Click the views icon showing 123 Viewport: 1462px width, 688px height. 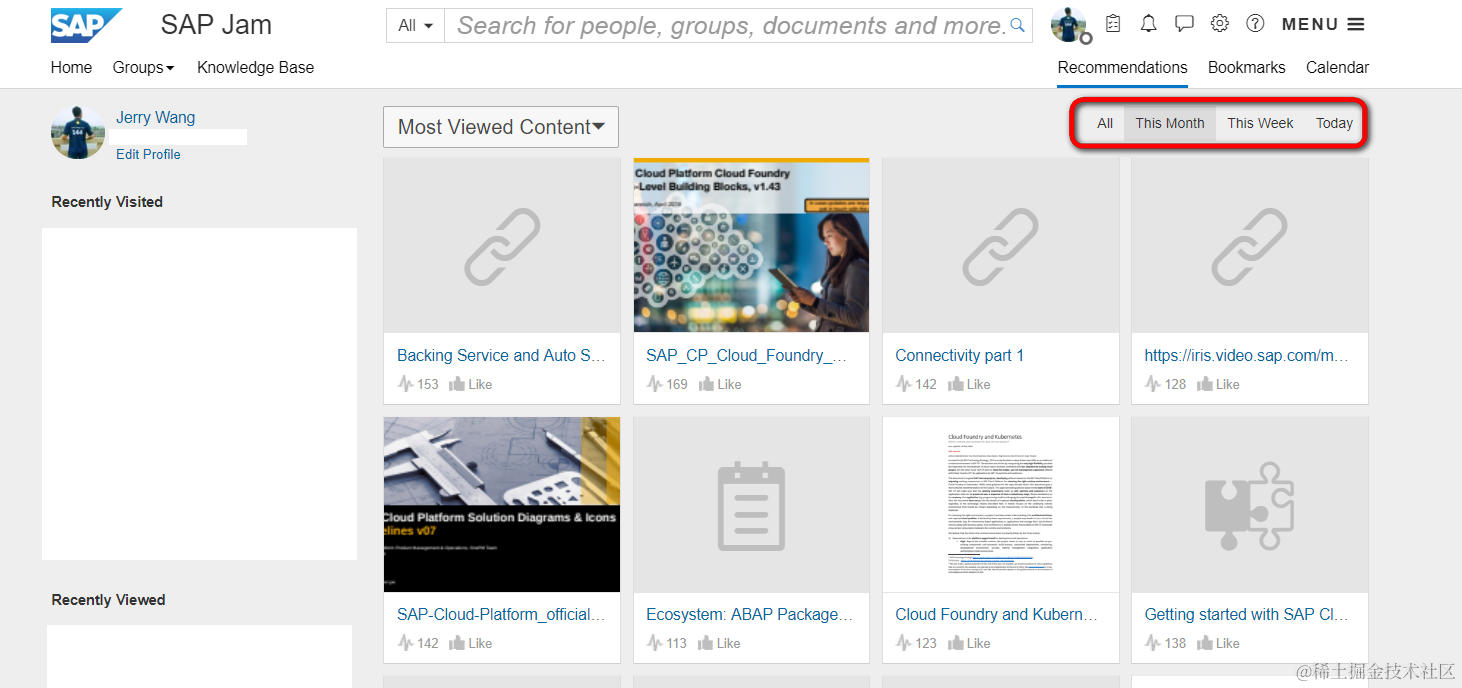point(904,643)
